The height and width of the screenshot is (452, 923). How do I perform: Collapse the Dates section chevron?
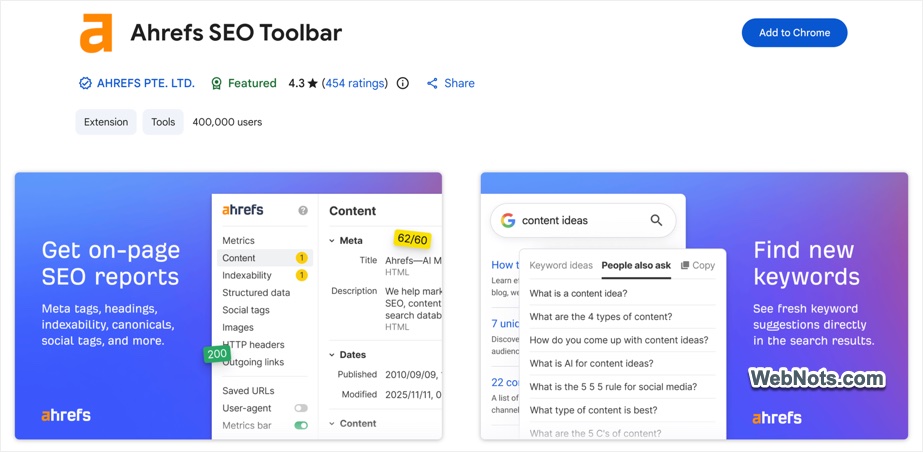(332, 355)
